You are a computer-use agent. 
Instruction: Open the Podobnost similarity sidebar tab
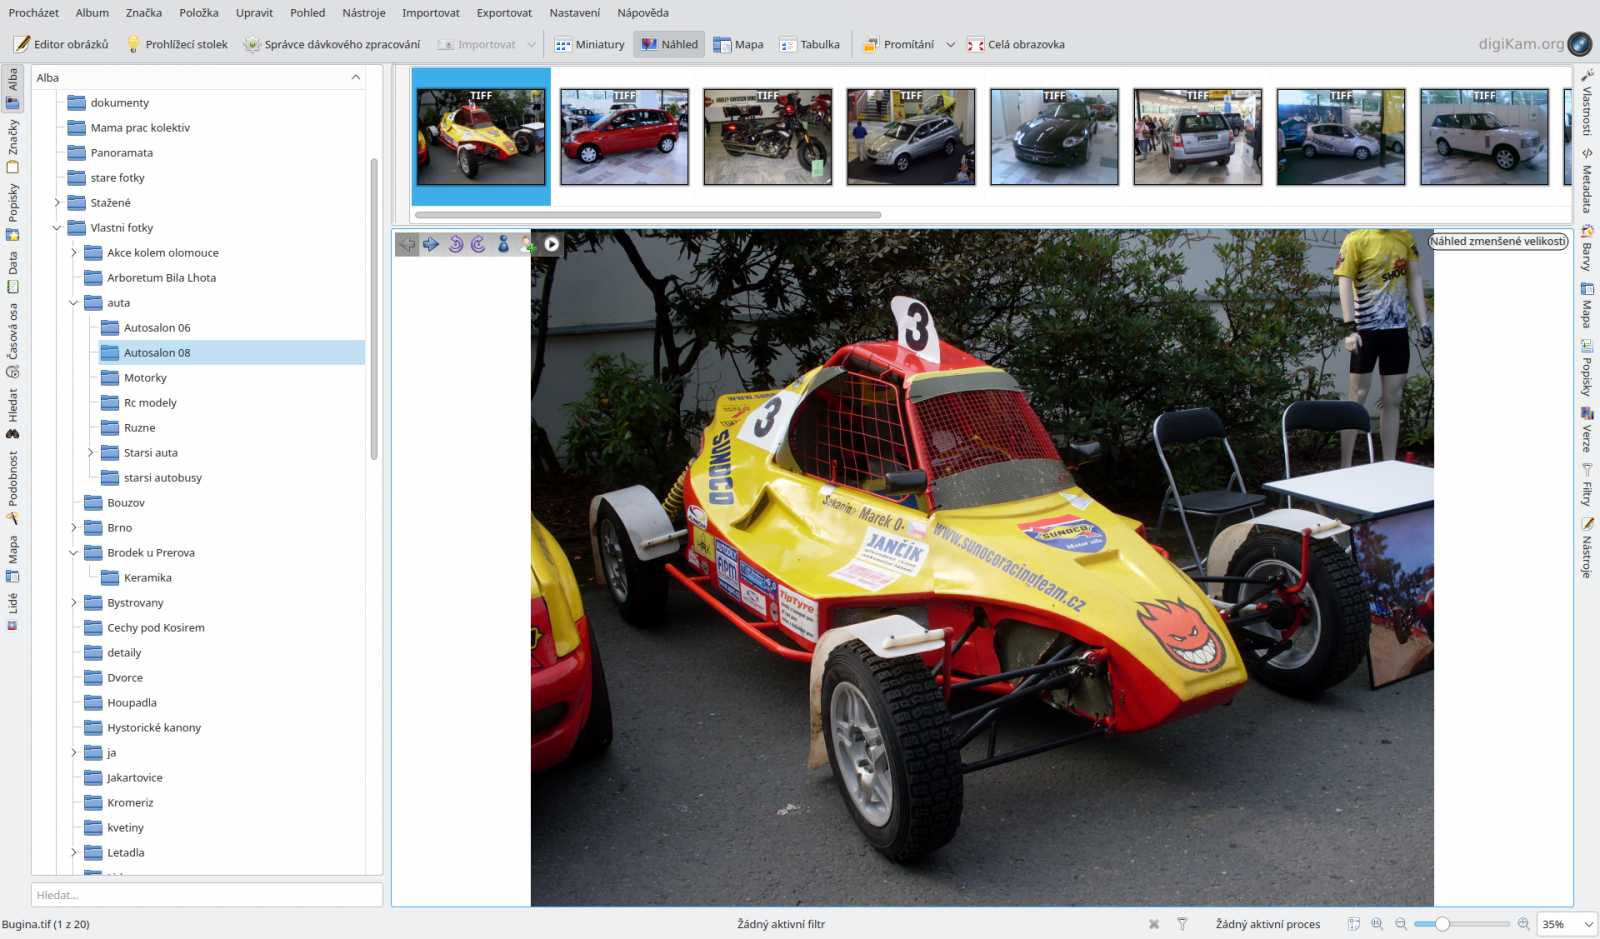pyautogui.click(x=13, y=487)
